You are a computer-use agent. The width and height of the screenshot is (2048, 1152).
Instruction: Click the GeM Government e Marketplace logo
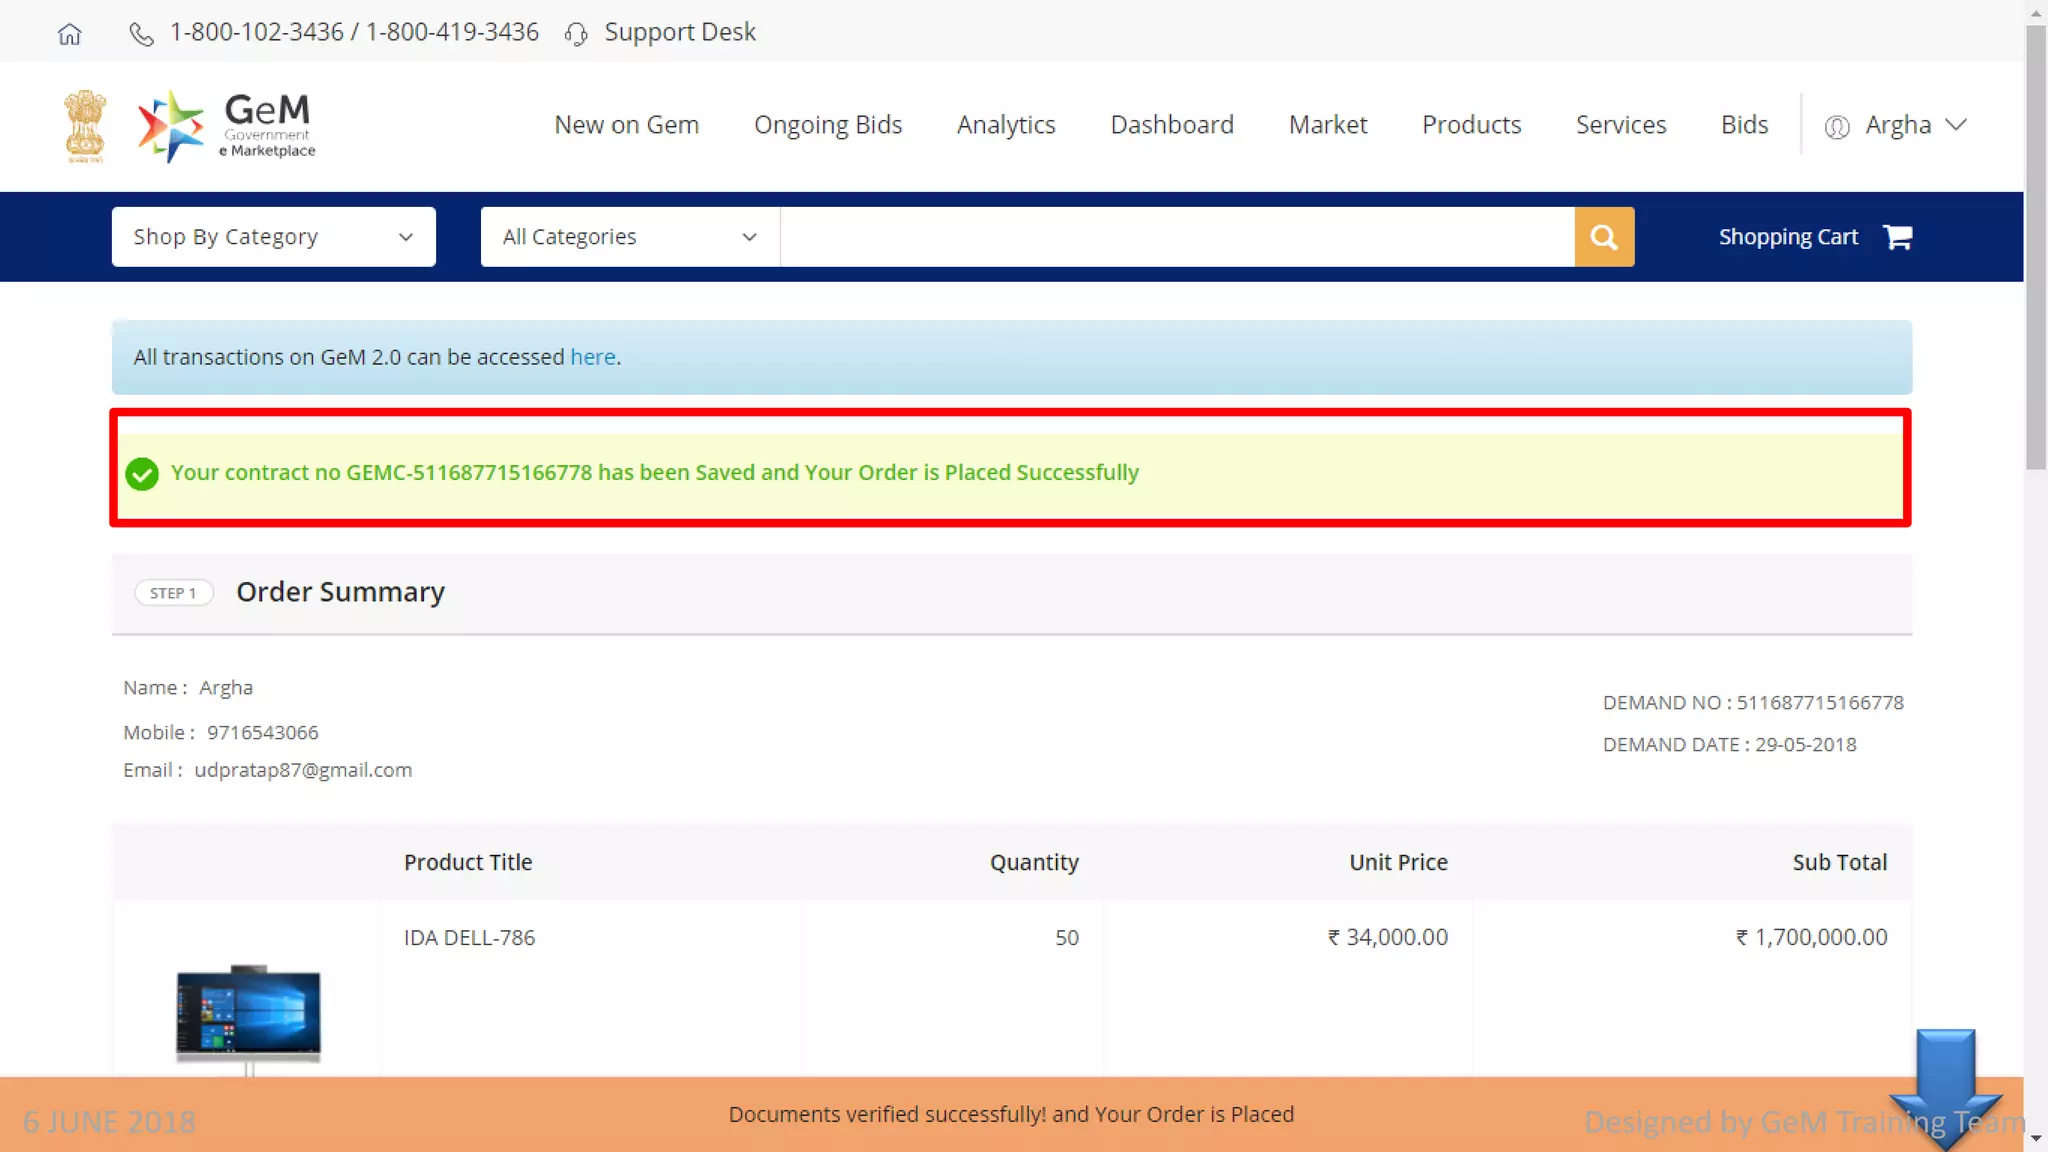tap(227, 126)
